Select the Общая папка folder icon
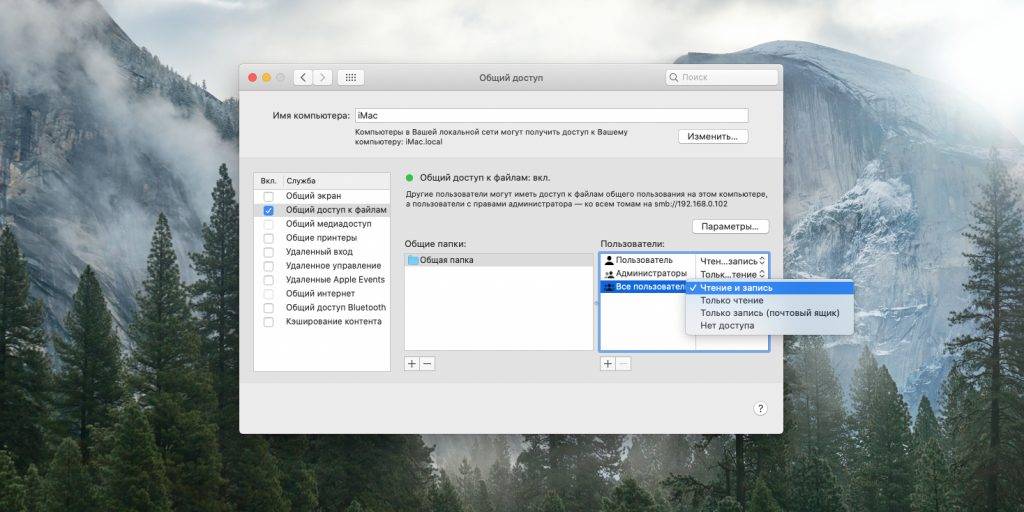Image resolution: width=1024 pixels, height=512 pixels. pos(413,260)
